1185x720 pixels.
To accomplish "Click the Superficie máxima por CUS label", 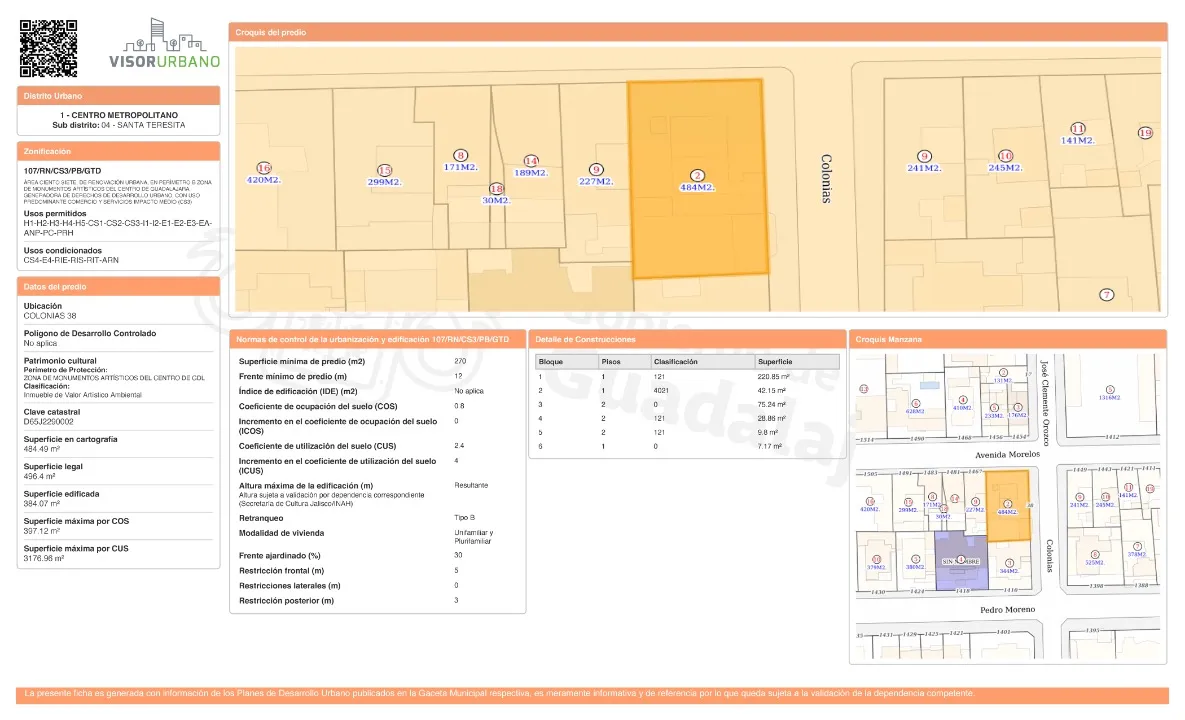I will coord(76,548).
